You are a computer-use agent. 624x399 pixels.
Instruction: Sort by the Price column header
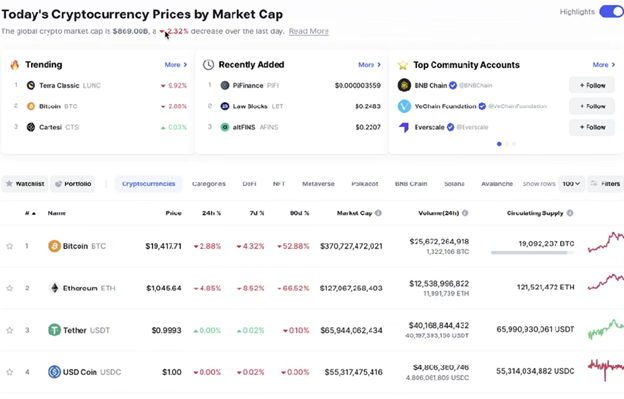174,213
